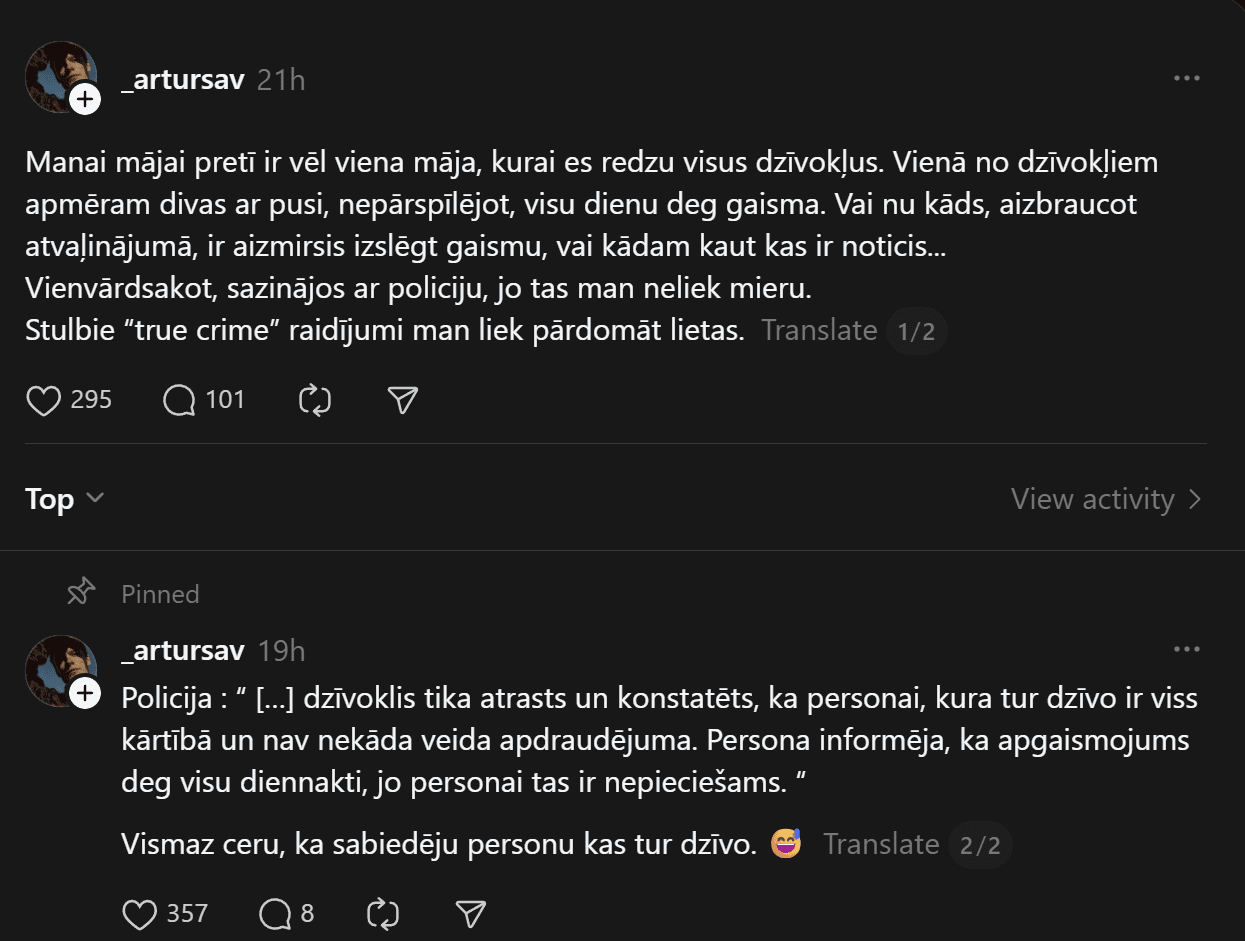Screen dimensions: 1245x941
Task: Follow via plus badge on pinned reply avatar
Action: tap(85, 692)
